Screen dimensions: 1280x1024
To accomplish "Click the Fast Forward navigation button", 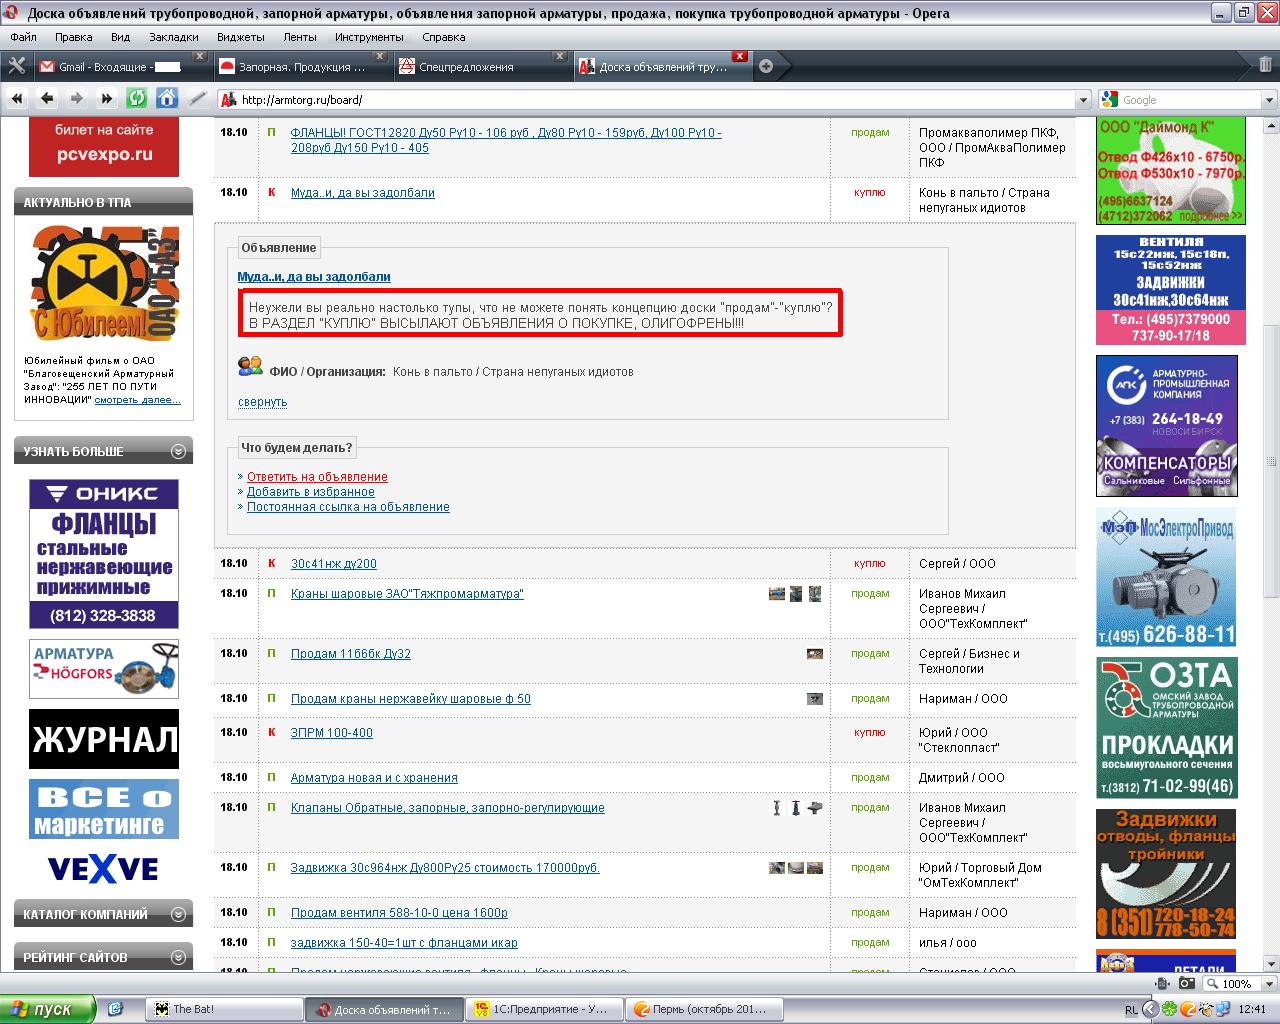I will [x=107, y=98].
